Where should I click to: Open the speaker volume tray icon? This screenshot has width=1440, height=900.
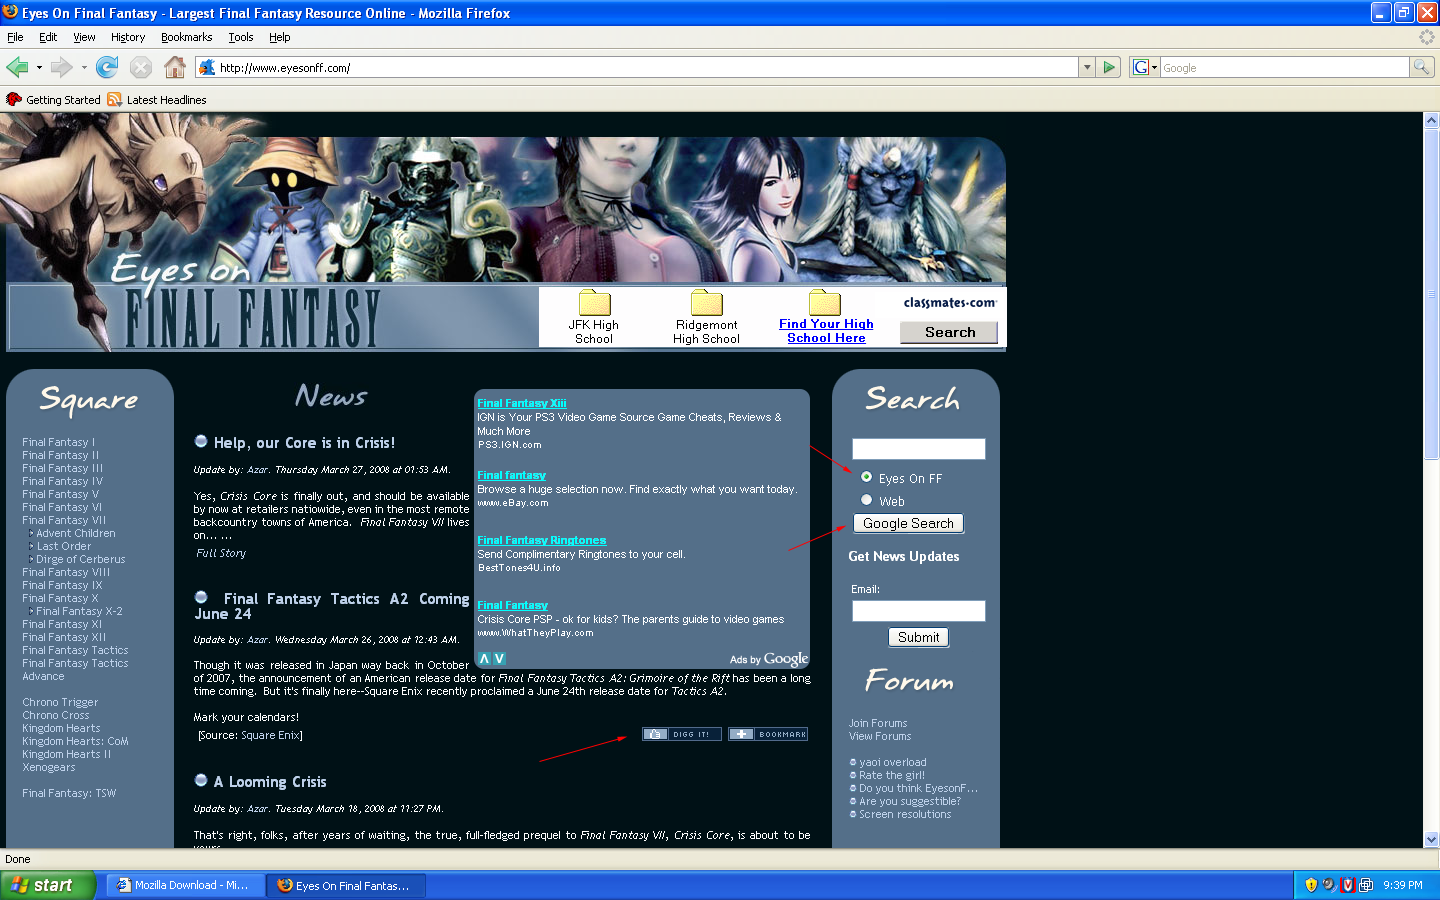(x=1329, y=885)
